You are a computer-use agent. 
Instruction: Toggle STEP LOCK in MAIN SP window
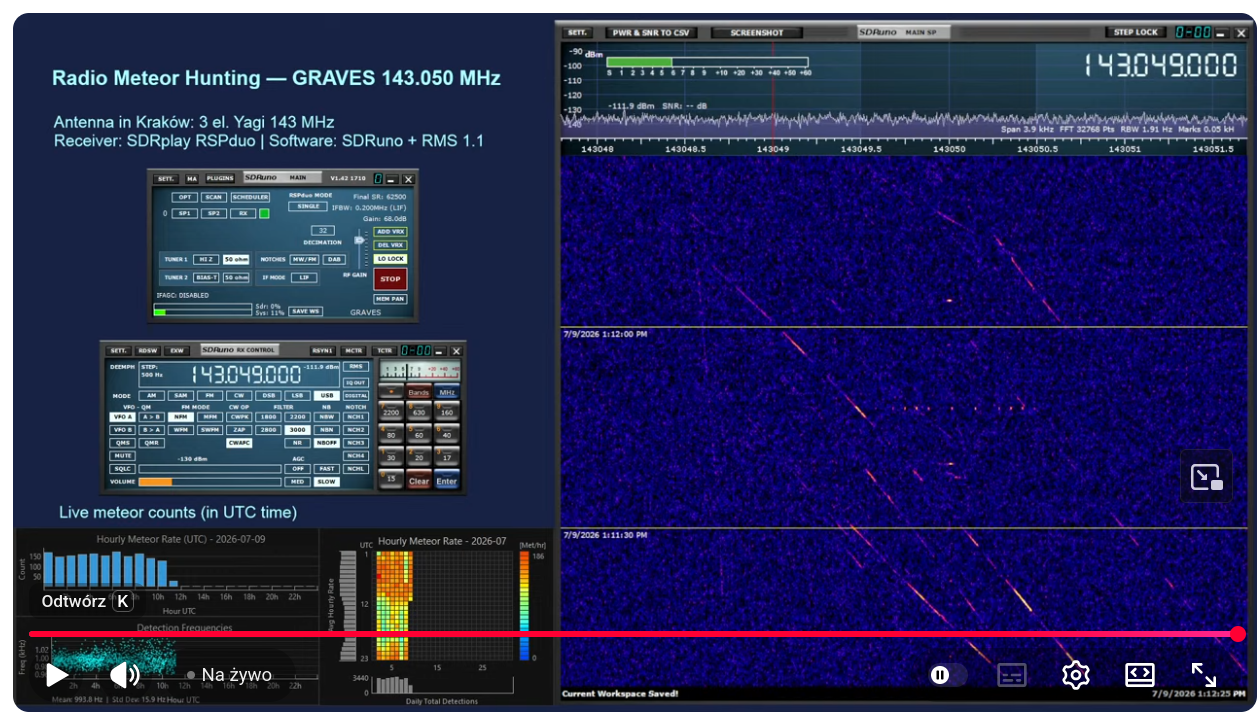pyautogui.click(x=1136, y=32)
